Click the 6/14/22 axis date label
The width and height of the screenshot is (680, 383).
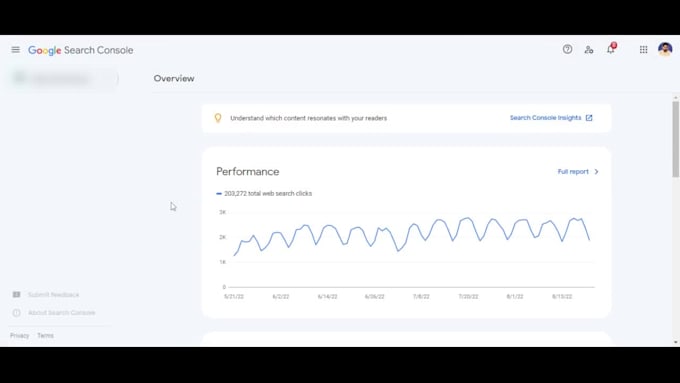327,297
